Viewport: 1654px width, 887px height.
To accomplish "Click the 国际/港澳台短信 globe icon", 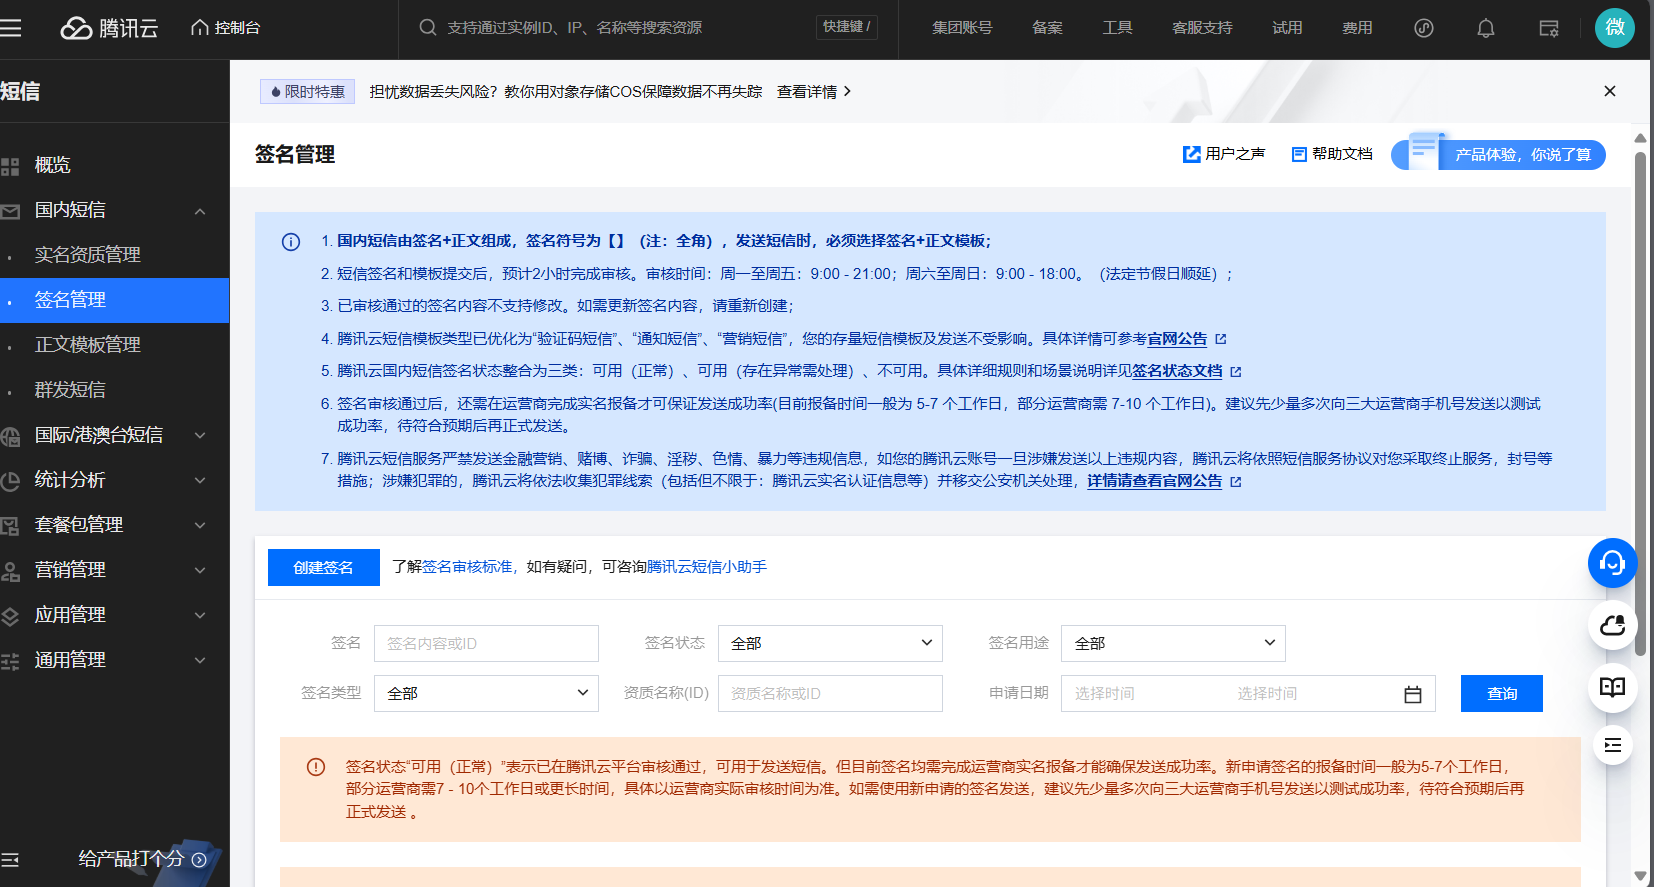I will 10,436.
